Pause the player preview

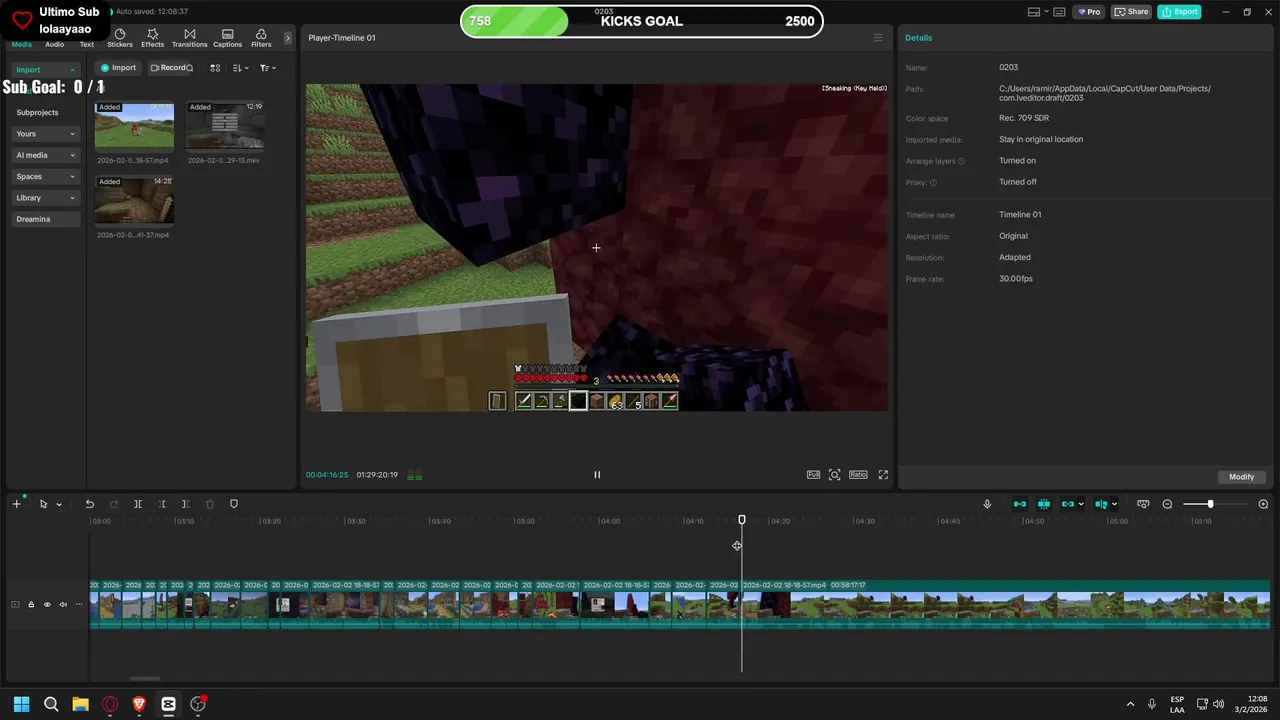(x=597, y=475)
